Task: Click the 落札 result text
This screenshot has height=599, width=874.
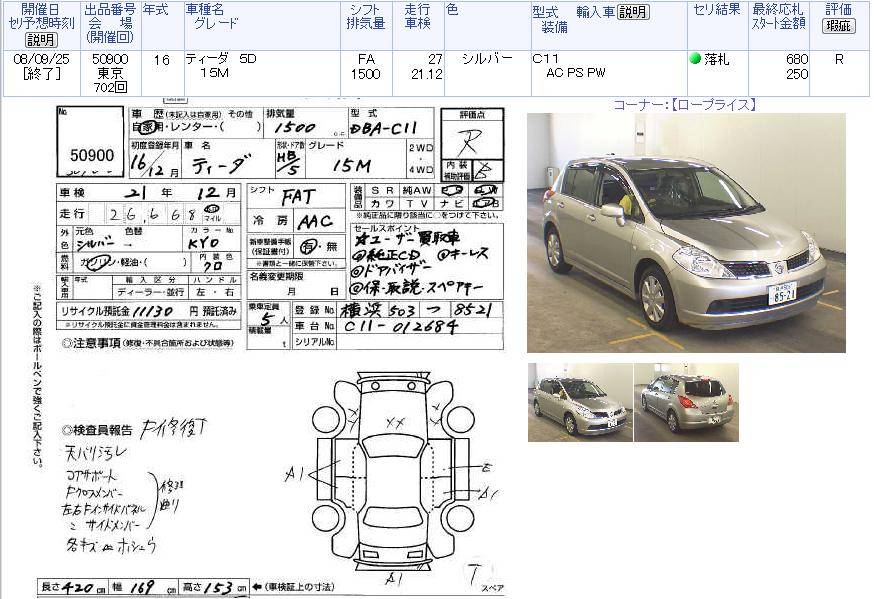Action: [x=716, y=59]
